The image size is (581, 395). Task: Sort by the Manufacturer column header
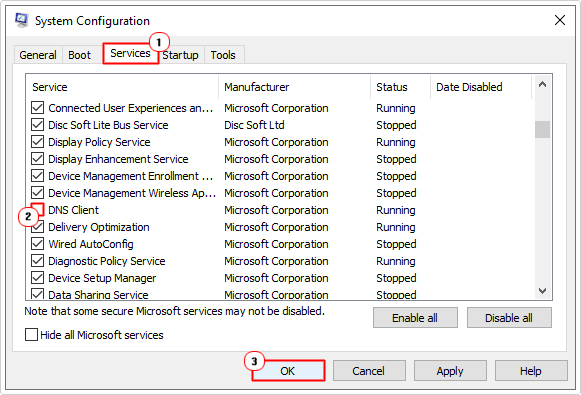point(295,87)
